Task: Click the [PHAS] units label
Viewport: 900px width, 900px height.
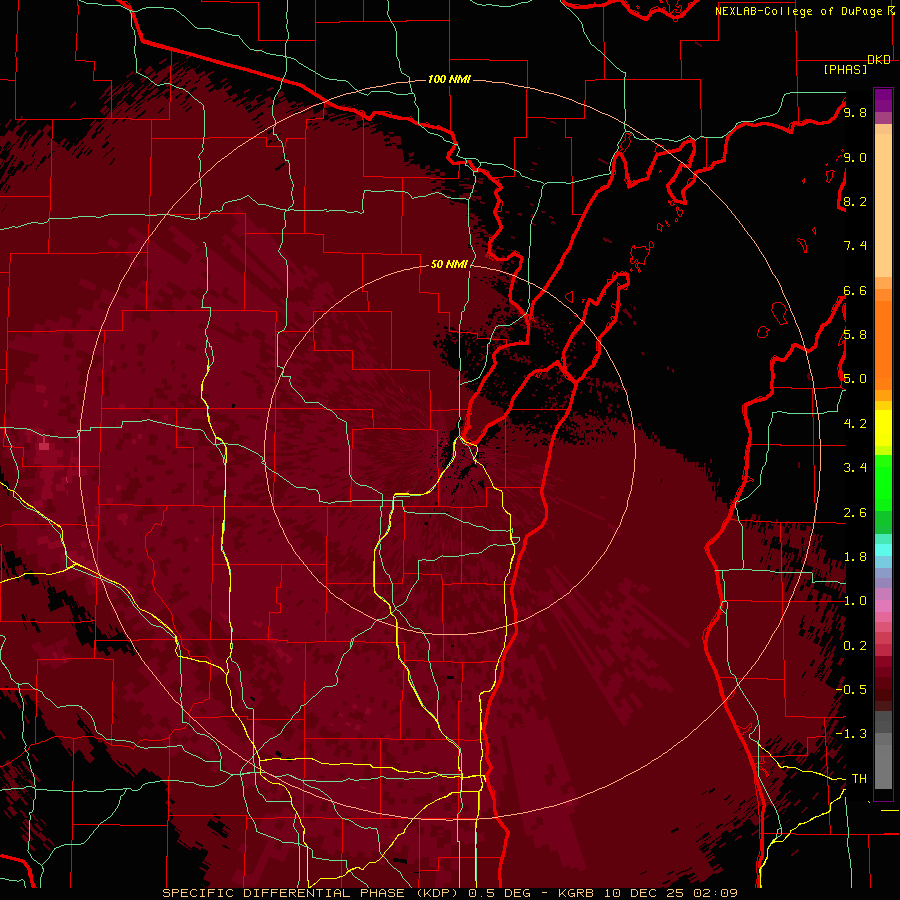Action: (845, 69)
